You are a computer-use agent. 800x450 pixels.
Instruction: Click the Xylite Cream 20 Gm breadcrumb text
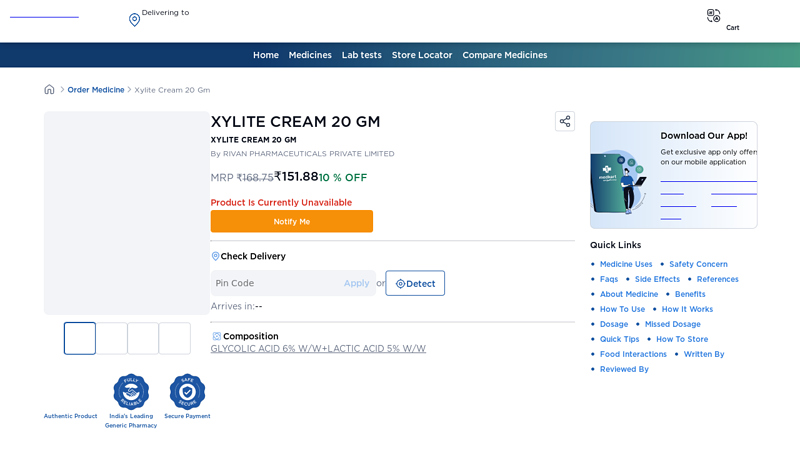tap(172, 90)
